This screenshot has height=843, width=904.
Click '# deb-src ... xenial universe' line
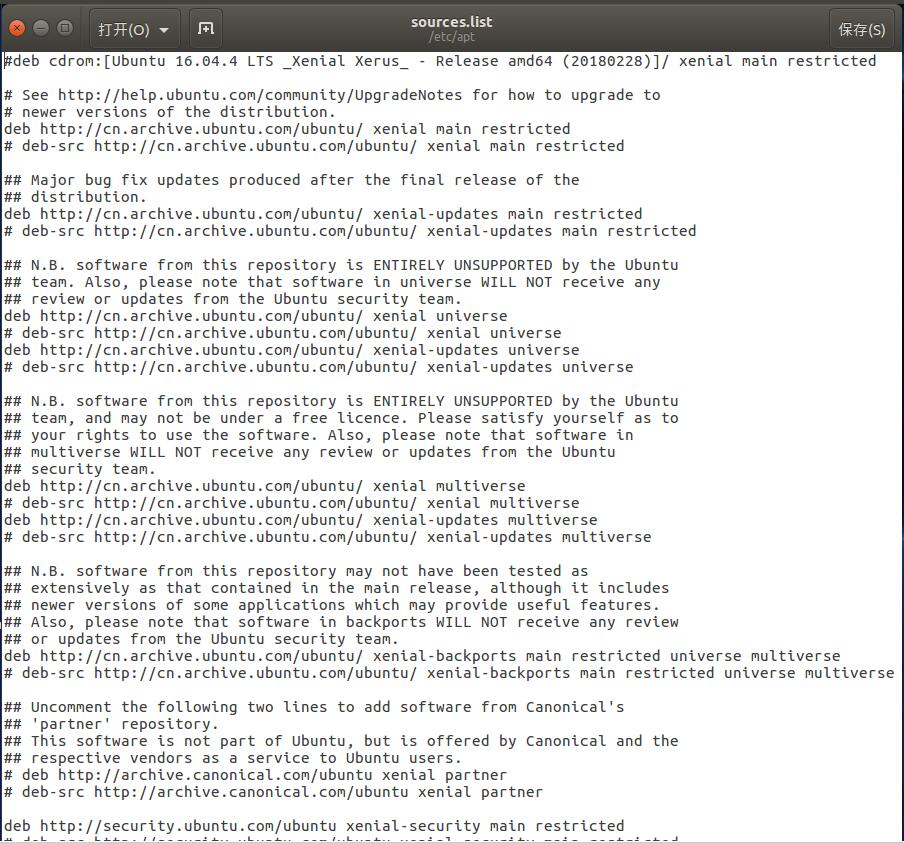(282, 333)
